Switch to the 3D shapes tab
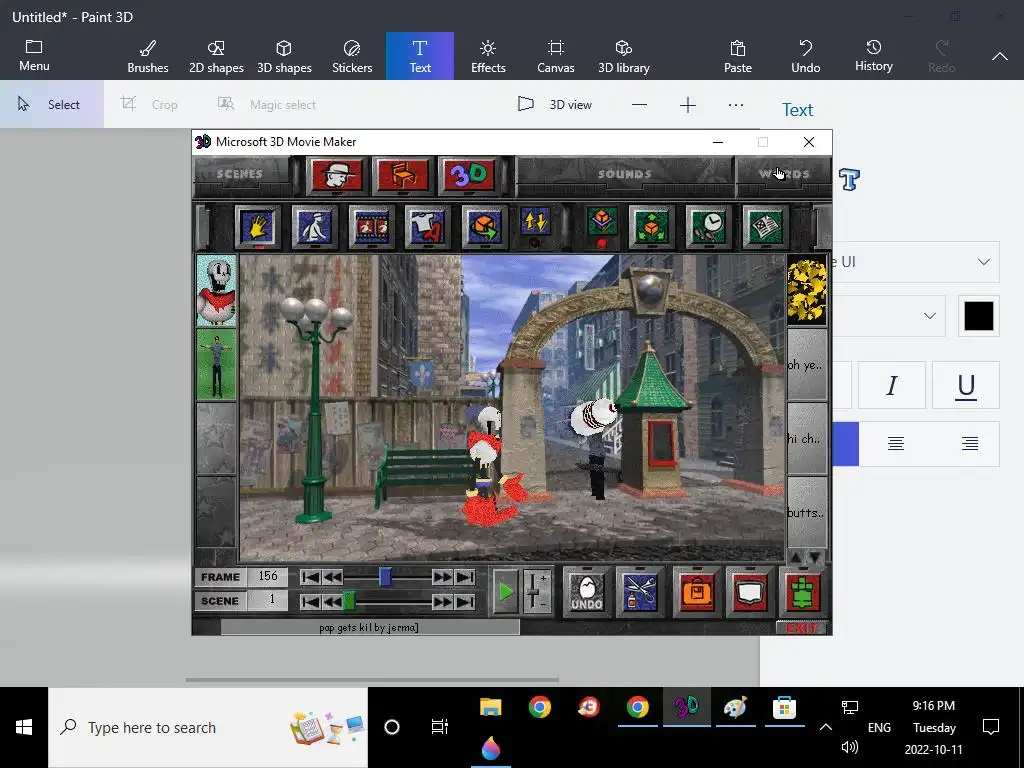The height and width of the screenshot is (768, 1024). pos(284,56)
